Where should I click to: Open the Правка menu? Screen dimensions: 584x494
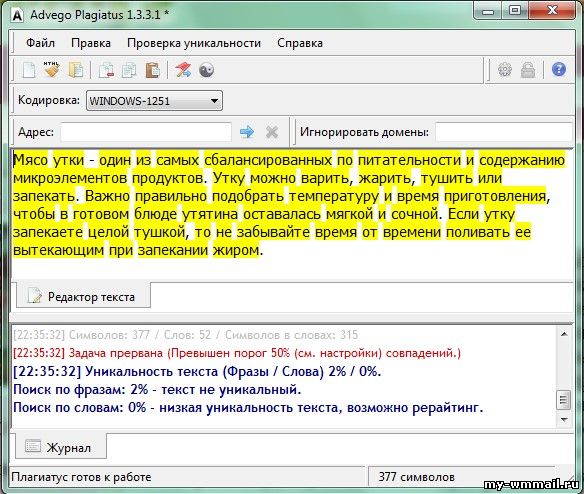click(x=91, y=43)
